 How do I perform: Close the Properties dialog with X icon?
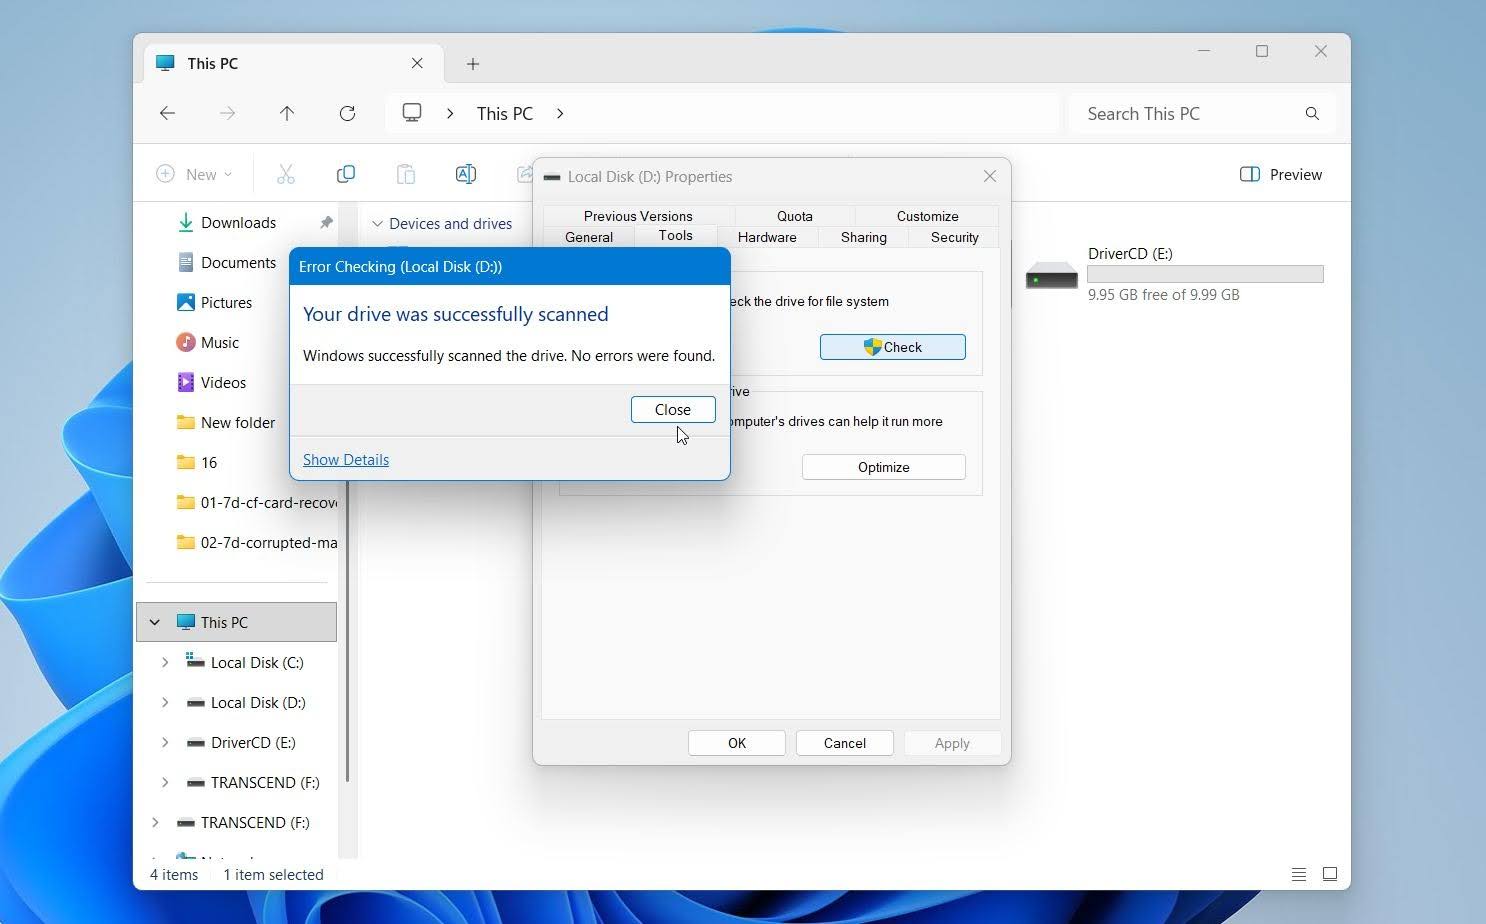pyautogui.click(x=990, y=176)
